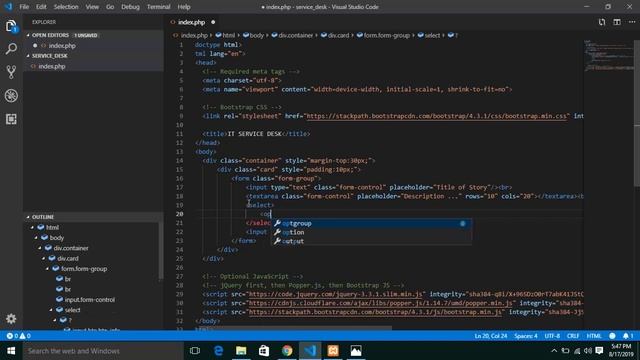This screenshot has width=640, height=360.
Task: Select input.form-control in the Outline
Action: (89, 300)
